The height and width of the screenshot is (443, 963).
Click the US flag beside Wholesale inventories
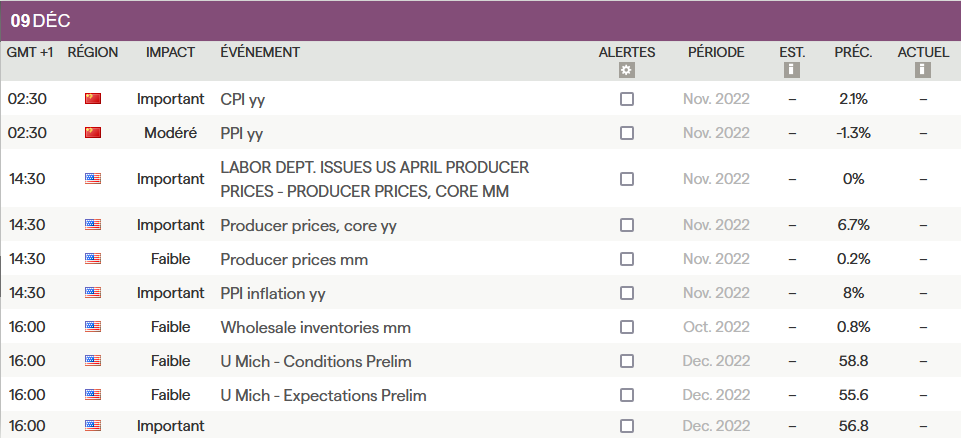tap(93, 327)
